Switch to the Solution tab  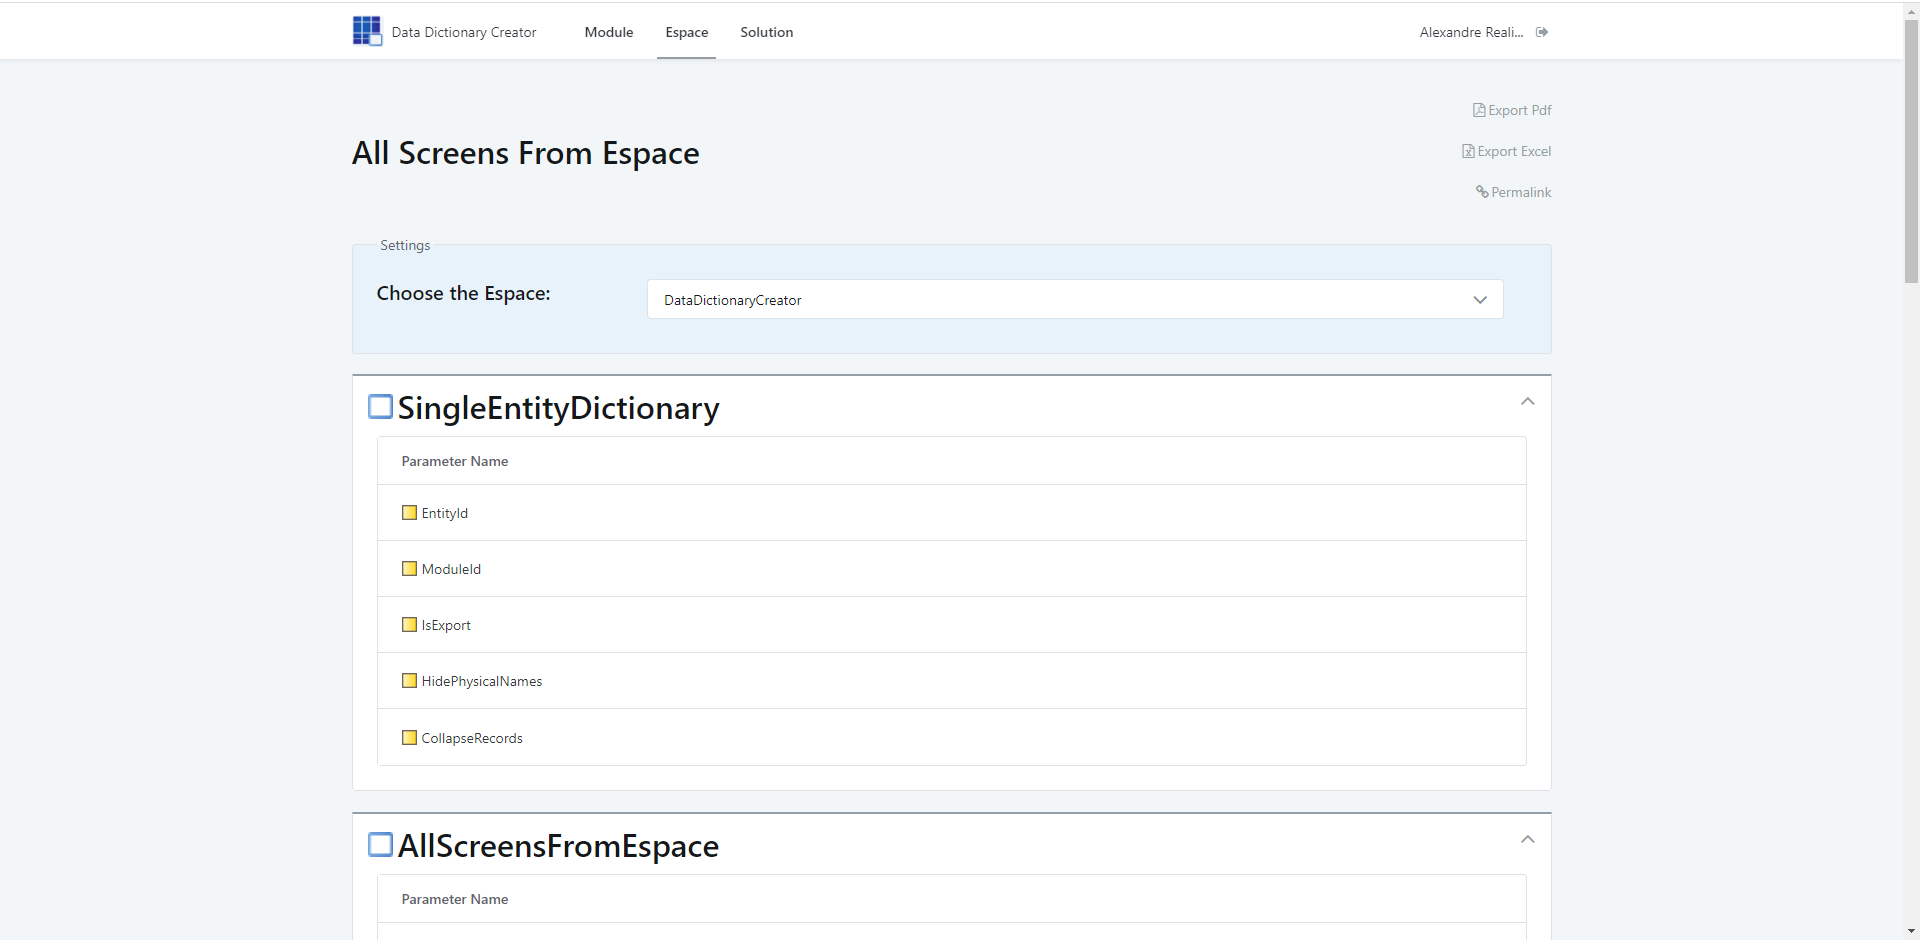(765, 32)
